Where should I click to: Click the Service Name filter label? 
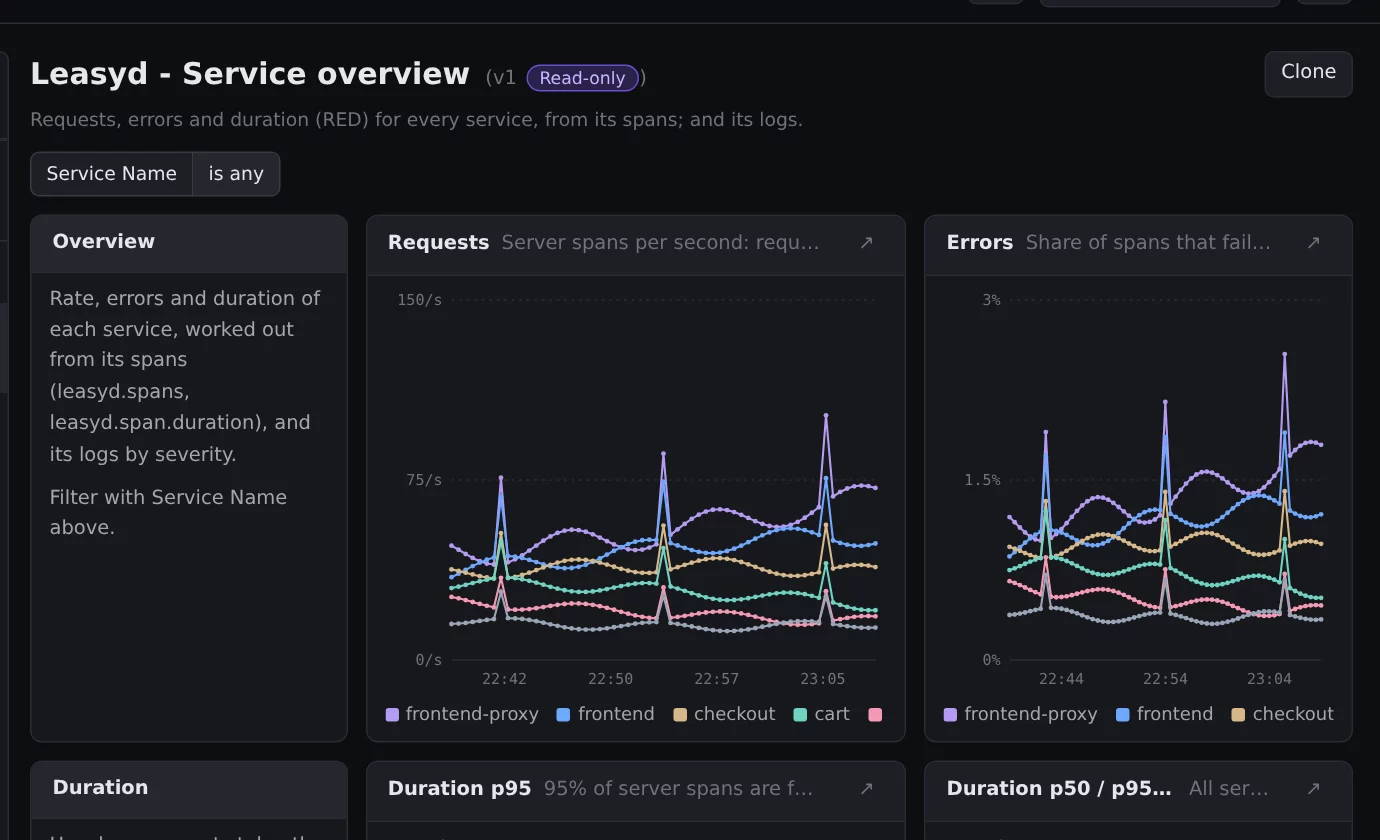click(111, 174)
